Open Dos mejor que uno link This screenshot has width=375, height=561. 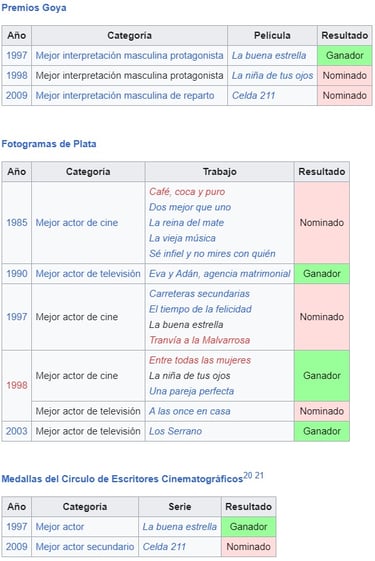[x=190, y=207]
